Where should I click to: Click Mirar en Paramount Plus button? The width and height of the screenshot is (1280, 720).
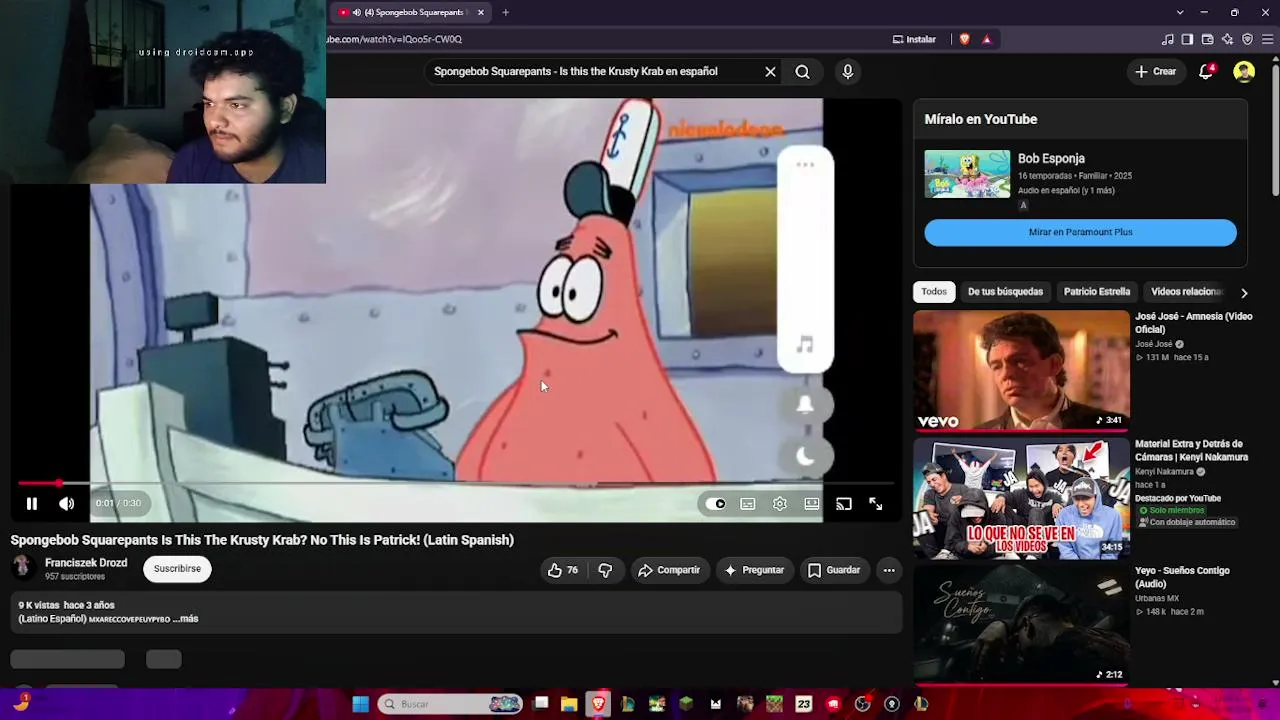coord(1080,232)
